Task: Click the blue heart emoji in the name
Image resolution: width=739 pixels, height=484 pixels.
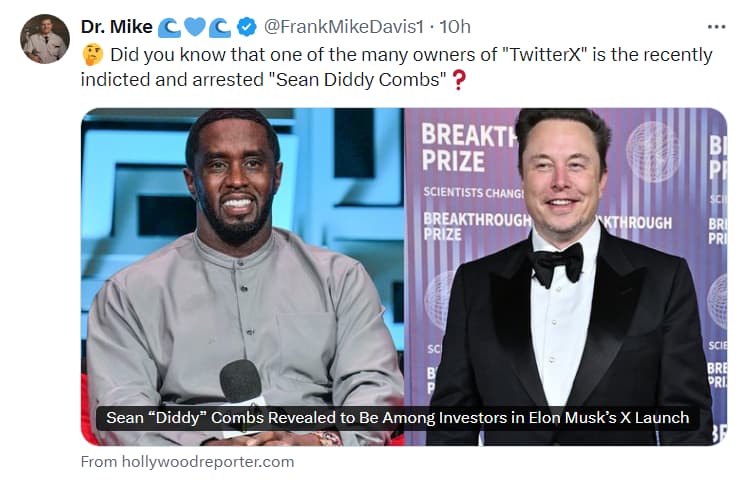Action: 194,27
